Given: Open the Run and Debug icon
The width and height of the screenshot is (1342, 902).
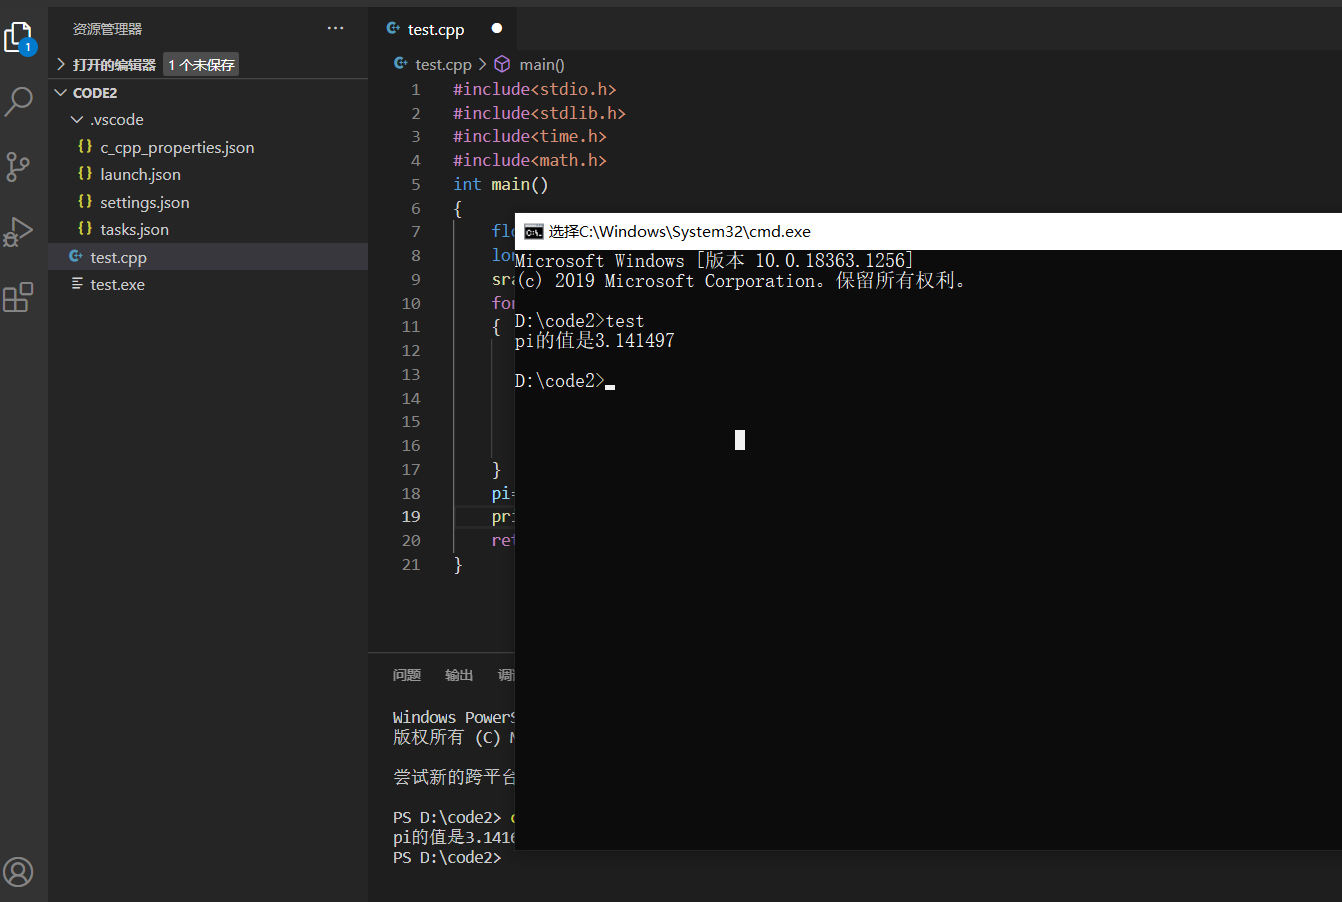Looking at the screenshot, I should click(18, 231).
